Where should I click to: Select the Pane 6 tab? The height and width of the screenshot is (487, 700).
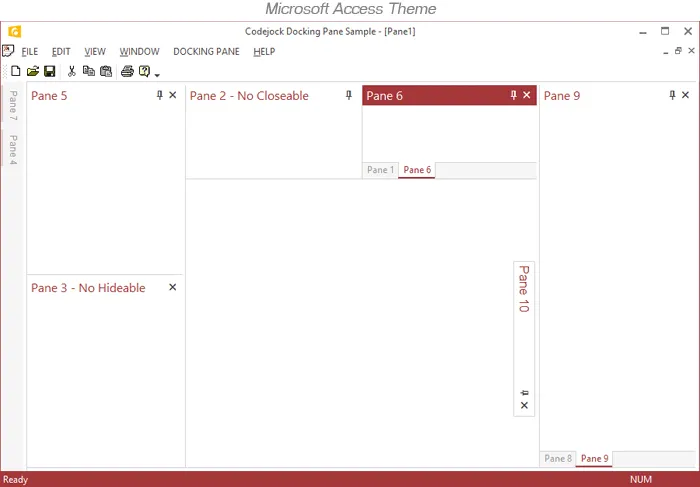tap(417, 170)
